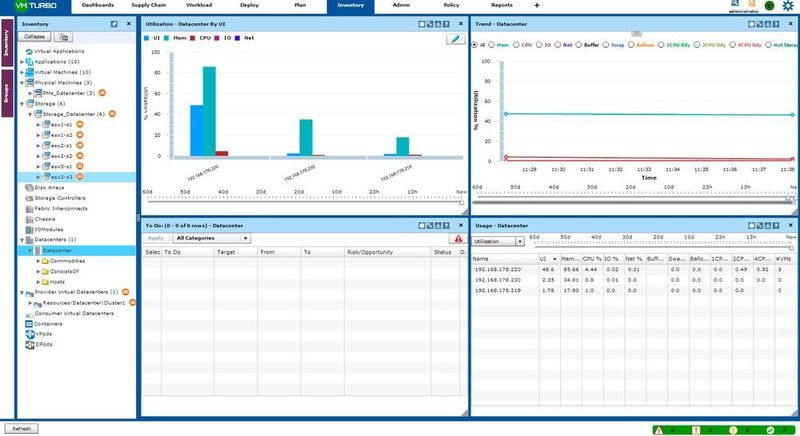Click the tree view icon beside Collapse
Viewport: 800px width, 436px height.
point(63,37)
